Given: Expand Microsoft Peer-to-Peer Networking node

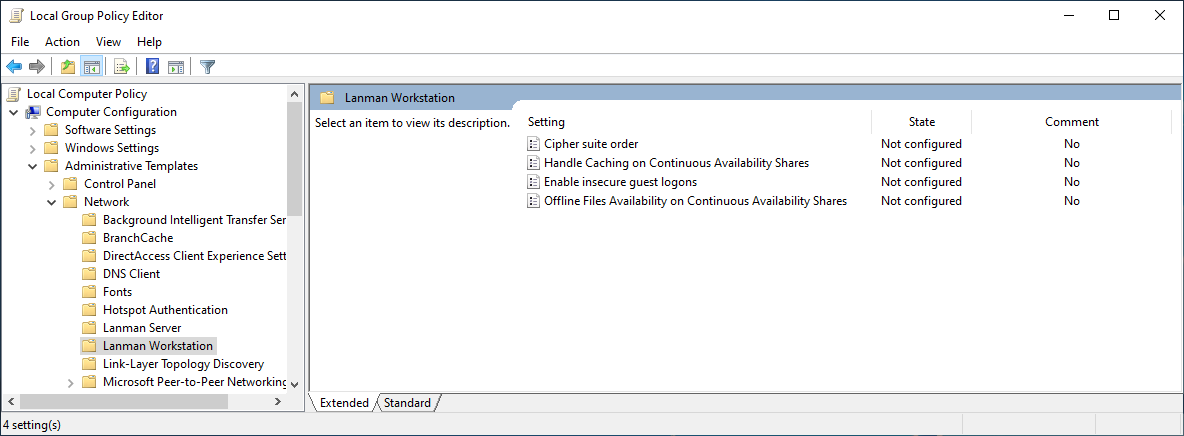Looking at the screenshot, I should pyautogui.click(x=71, y=382).
